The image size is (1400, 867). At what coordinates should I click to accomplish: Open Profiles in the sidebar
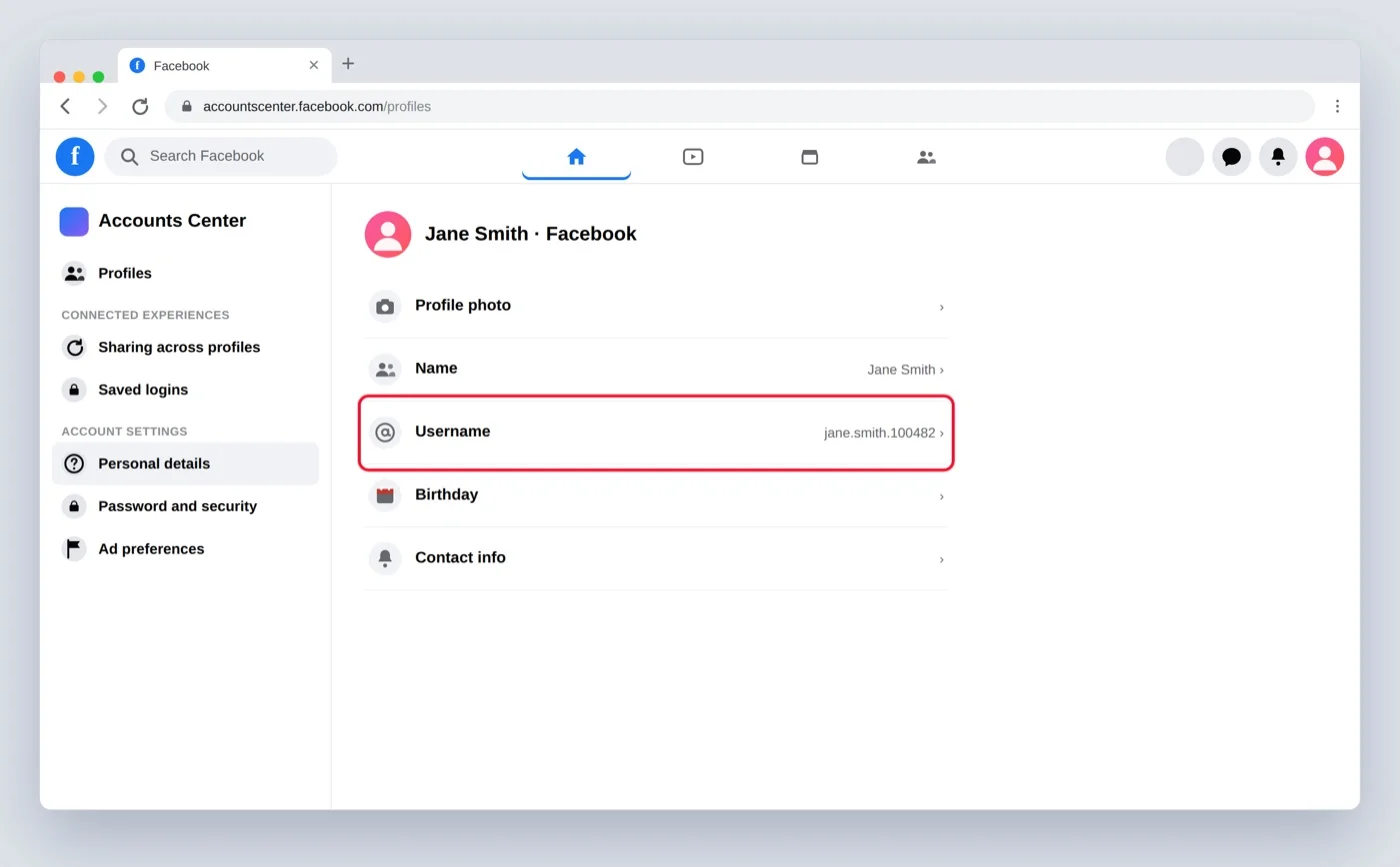pyautogui.click(x=185, y=273)
